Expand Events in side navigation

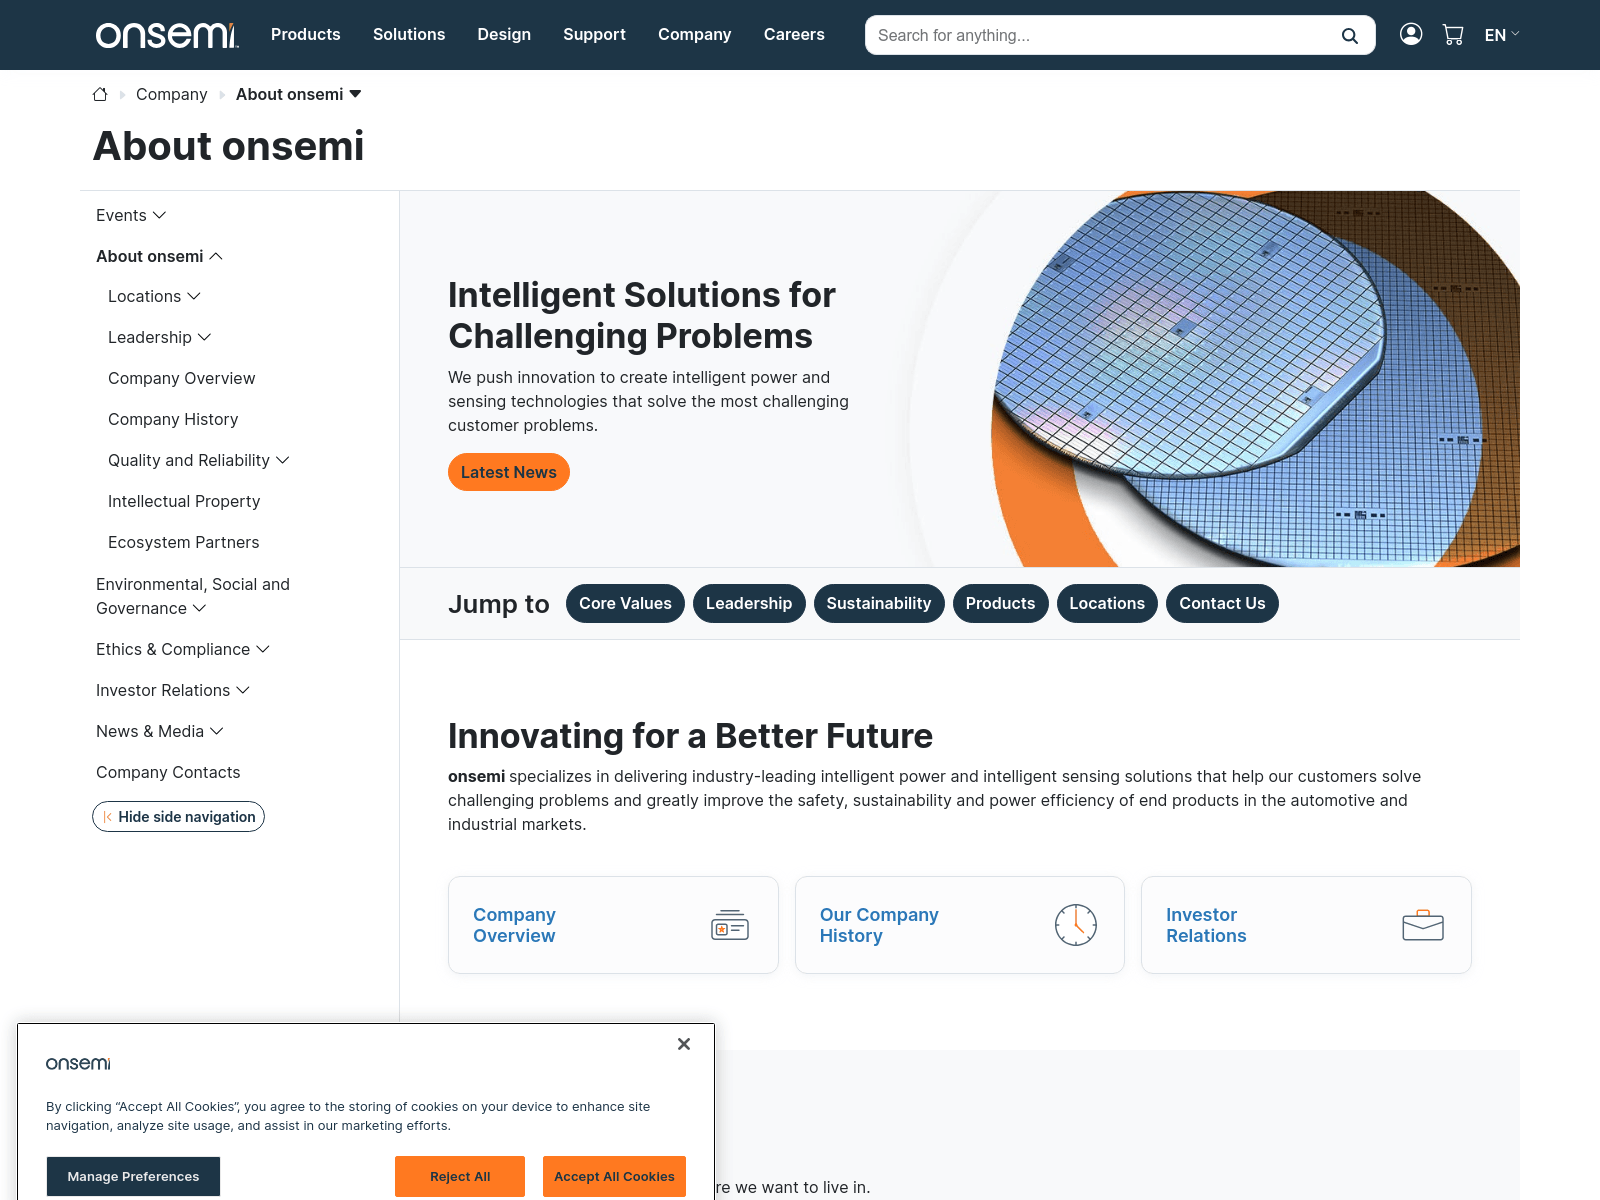(159, 215)
